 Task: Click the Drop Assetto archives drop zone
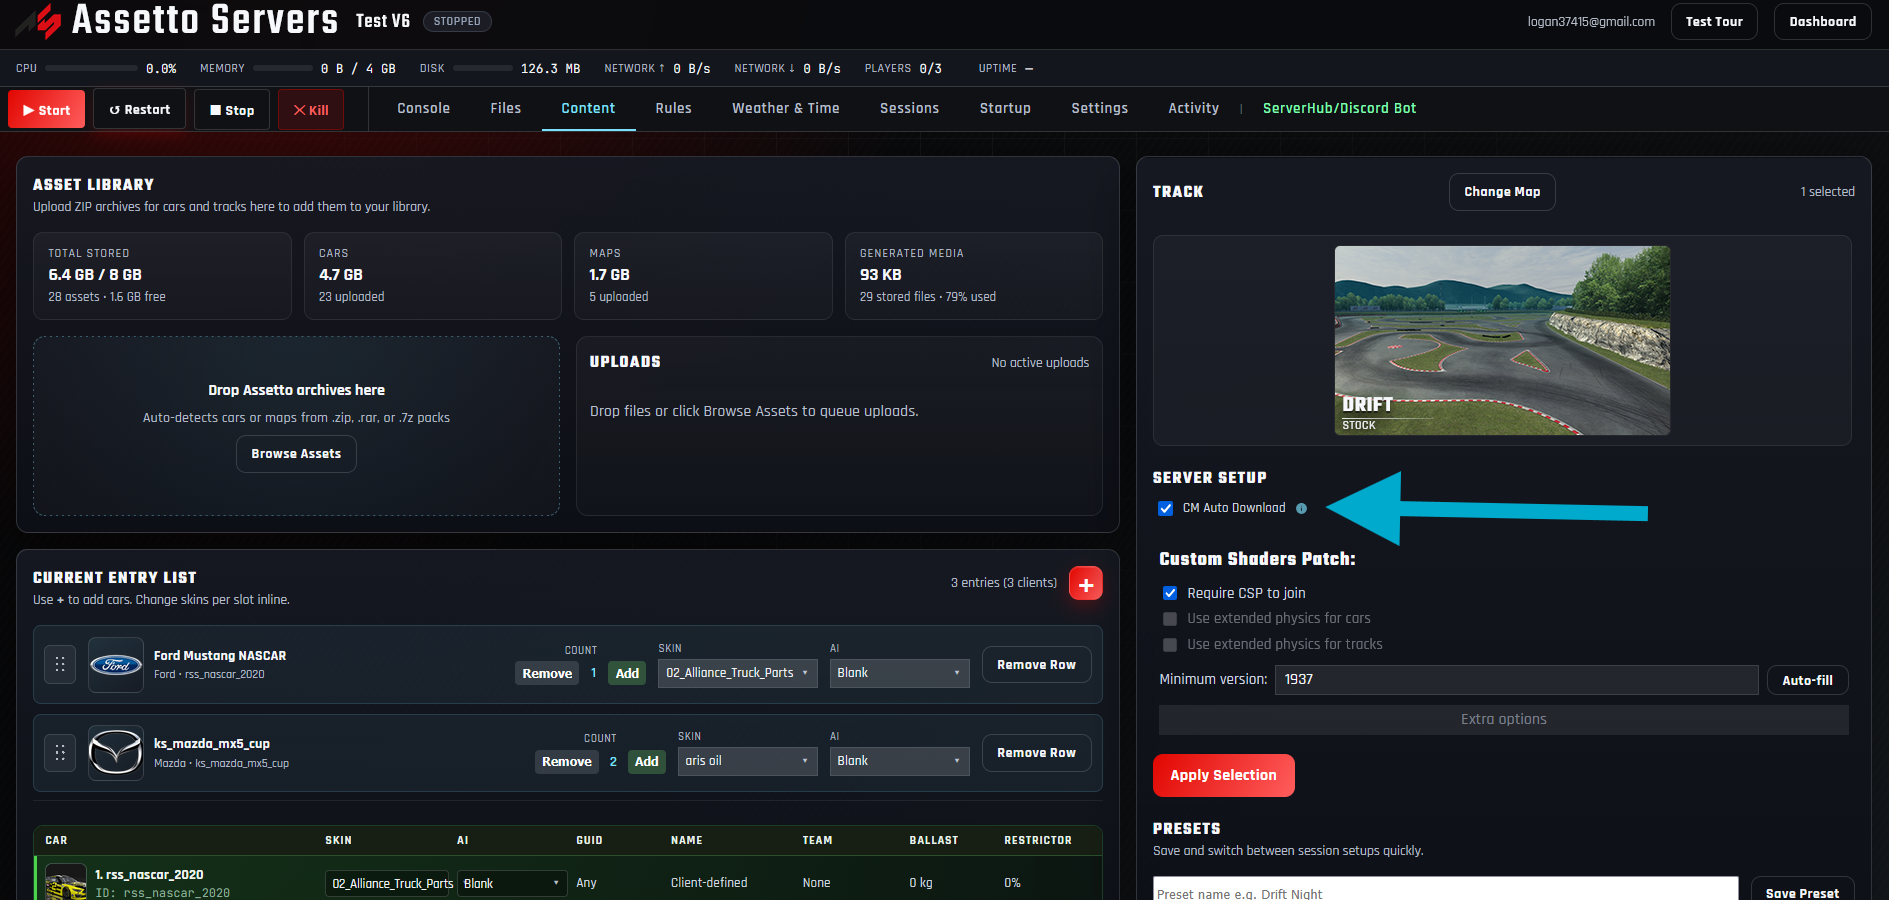click(296, 426)
